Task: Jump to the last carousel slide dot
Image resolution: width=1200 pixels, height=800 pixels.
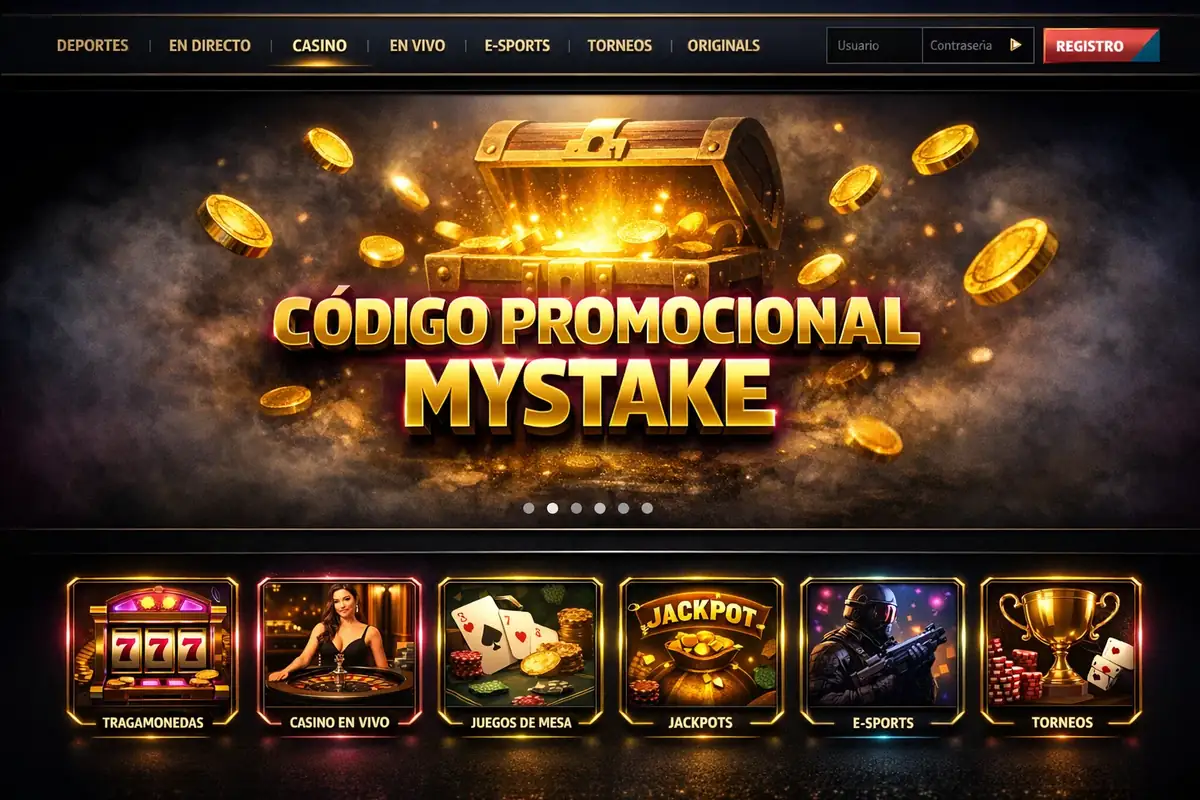Action: [647, 508]
